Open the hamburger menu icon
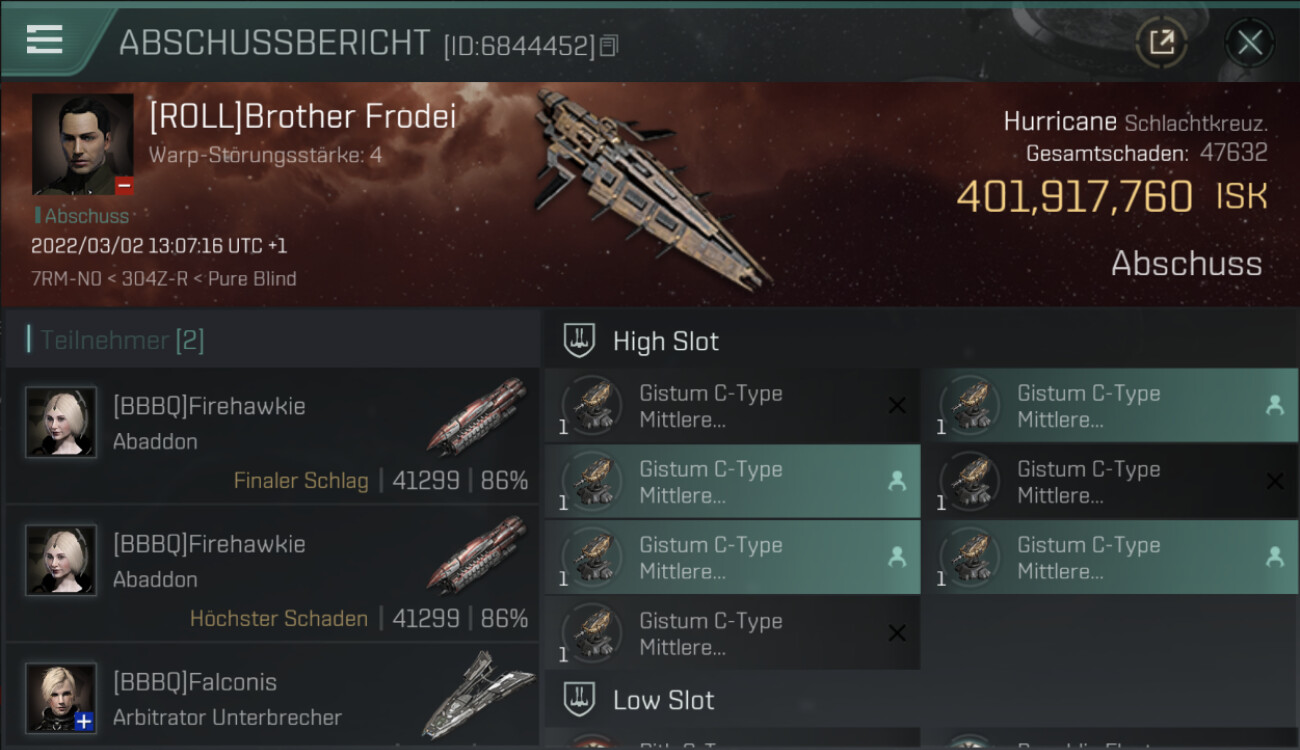Viewport: 1300px width, 750px height. click(x=45, y=39)
